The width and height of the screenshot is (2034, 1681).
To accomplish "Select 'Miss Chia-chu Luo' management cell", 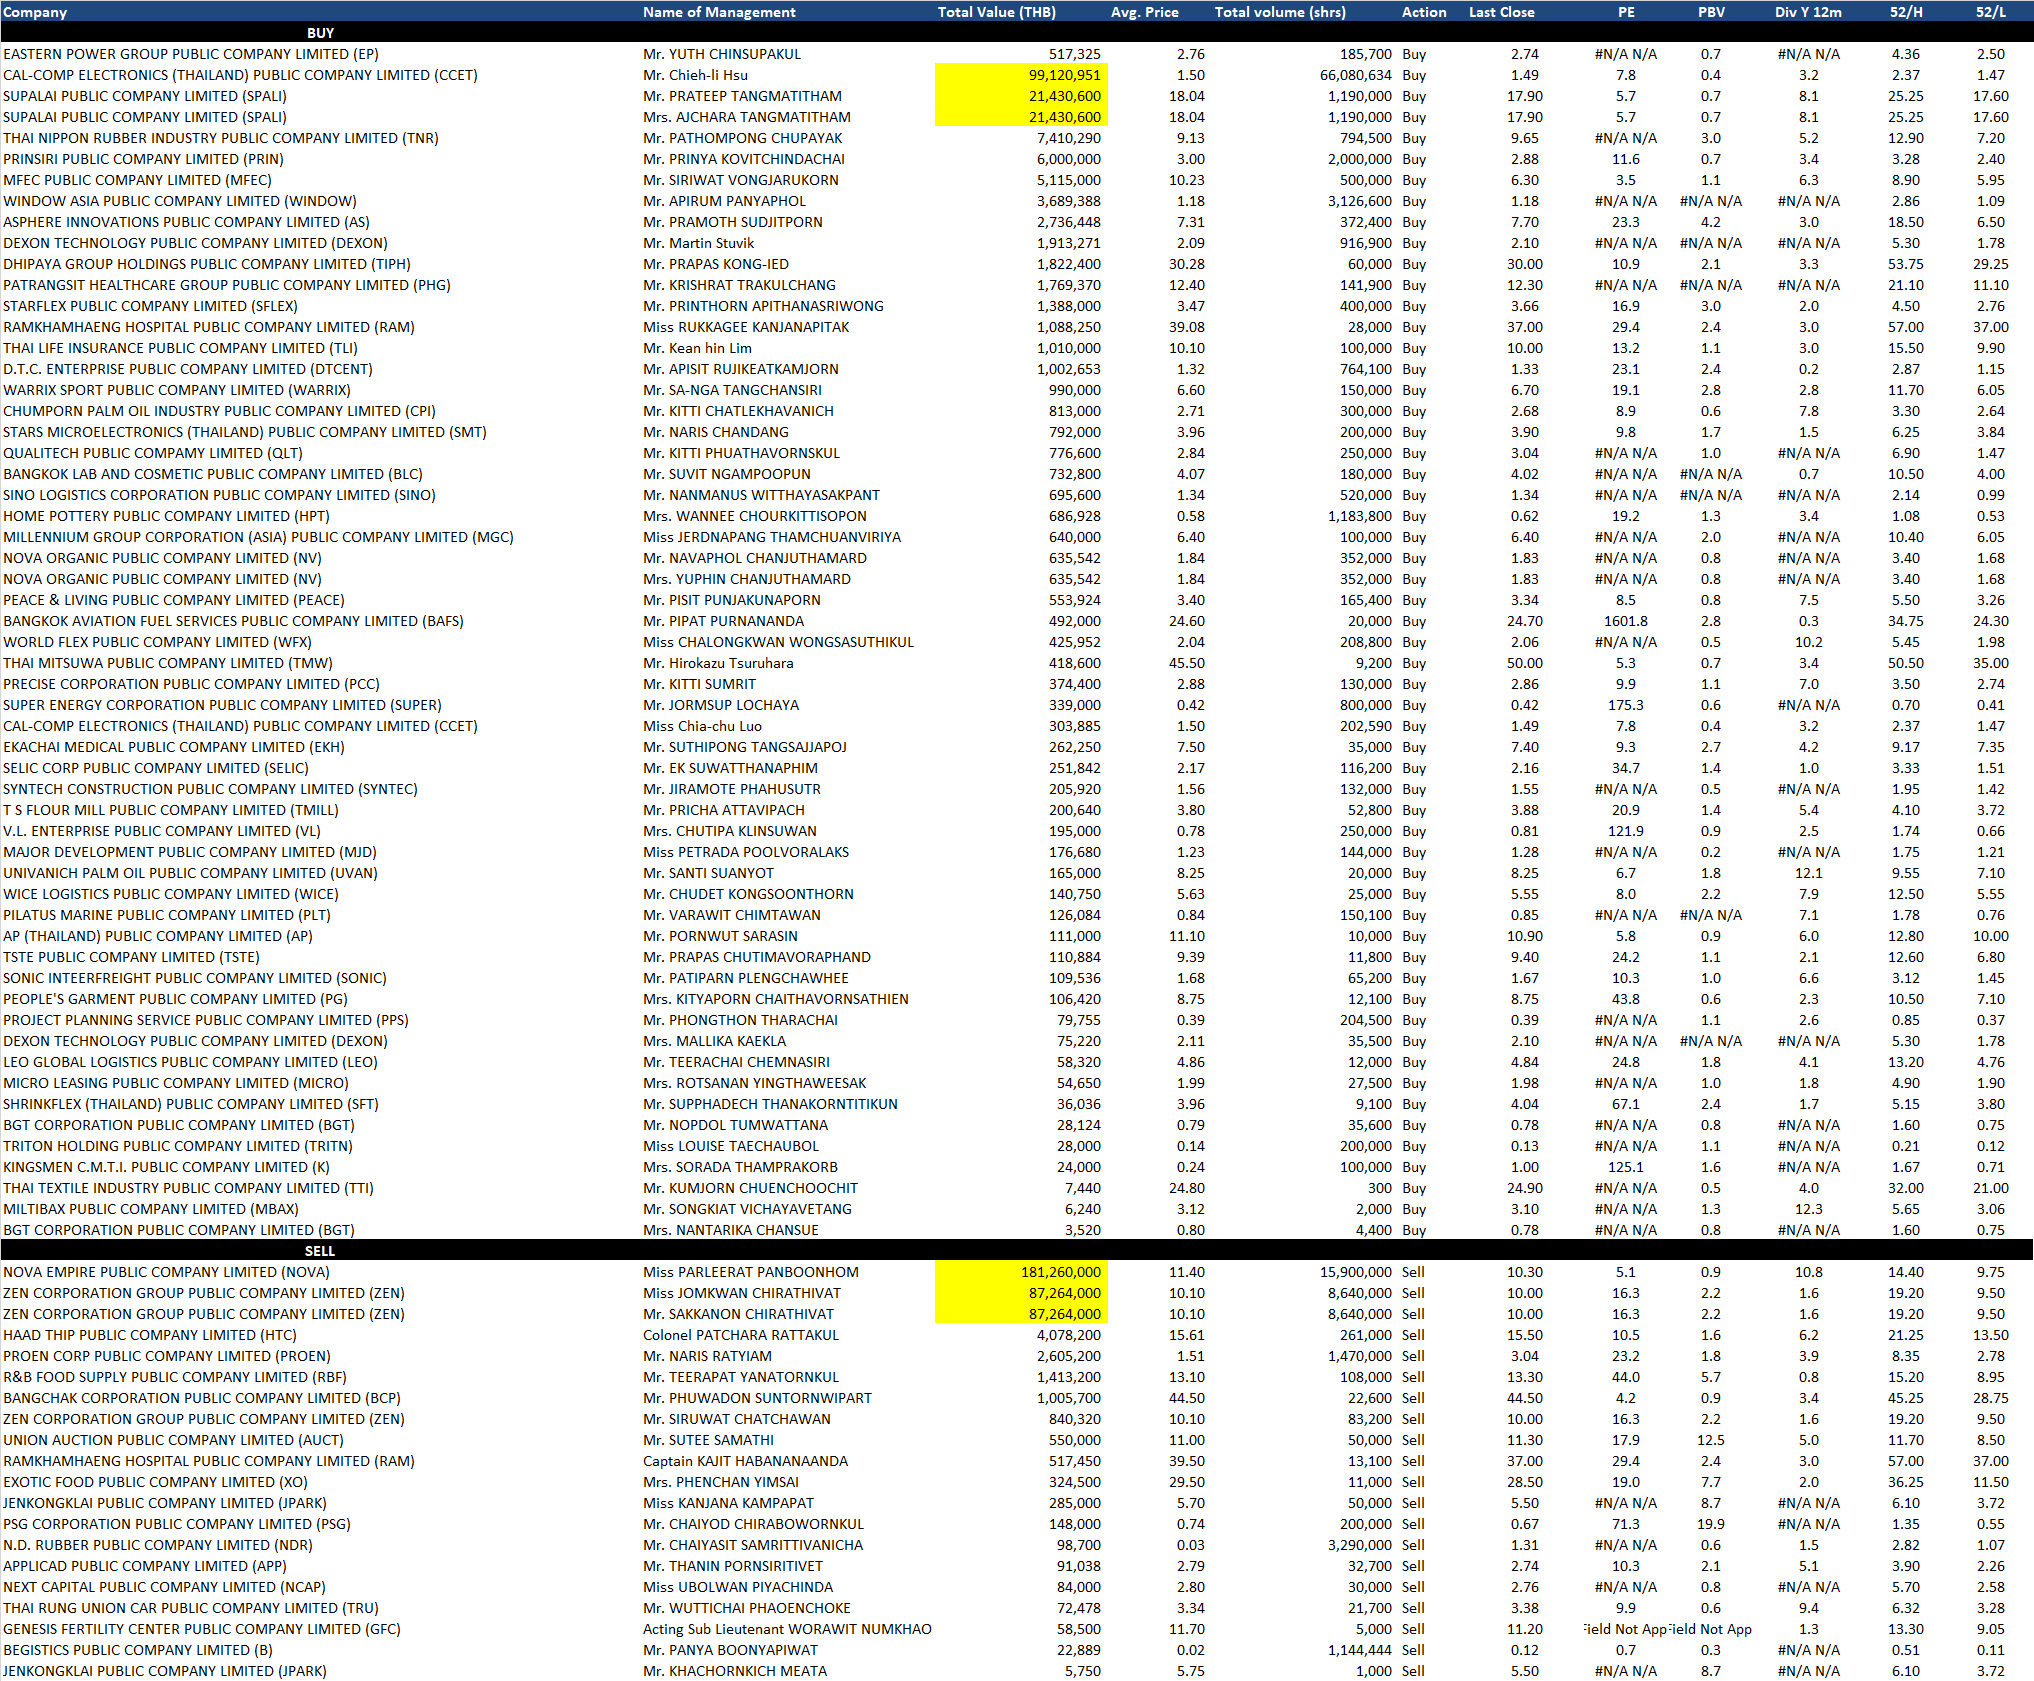I will click(702, 726).
